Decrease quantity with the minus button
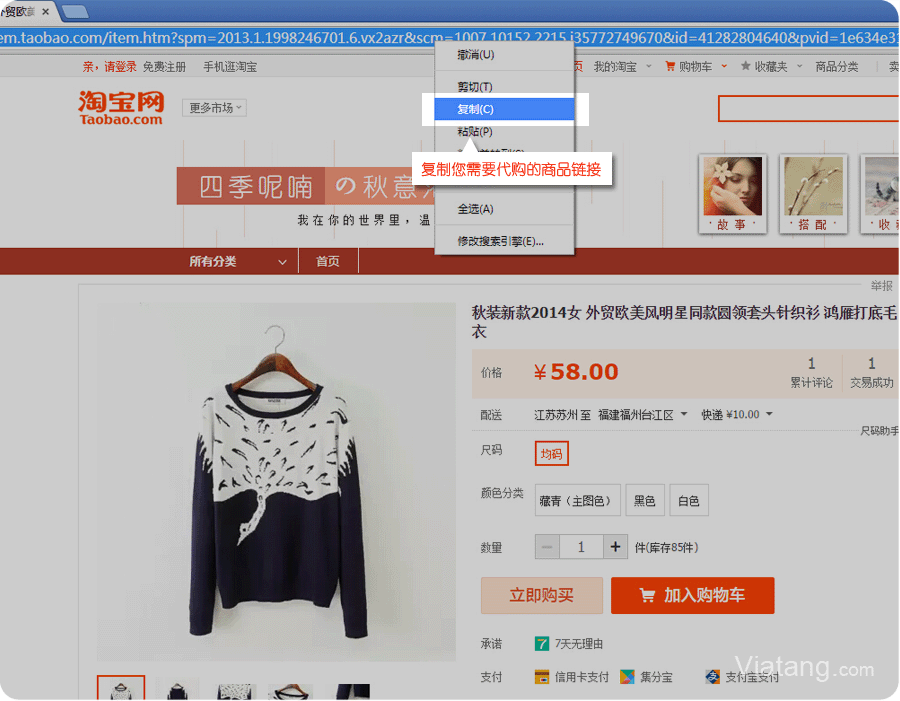This screenshot has height=701, width=900. [x=547, y=547]
